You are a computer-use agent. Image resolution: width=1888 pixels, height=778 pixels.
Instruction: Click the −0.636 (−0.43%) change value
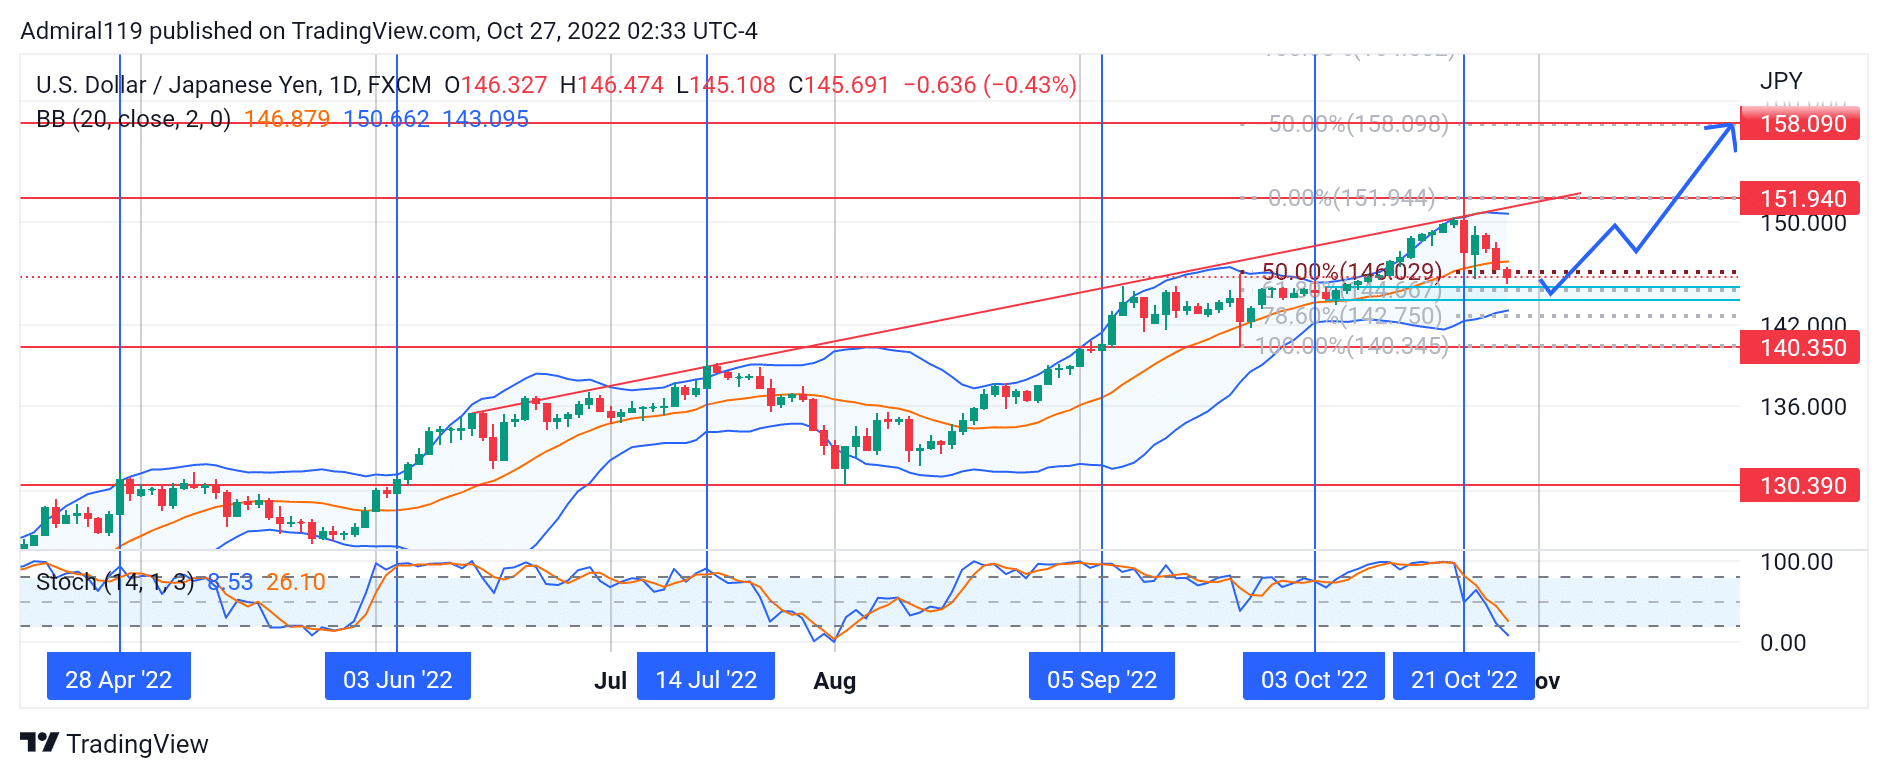click(990, 85)
